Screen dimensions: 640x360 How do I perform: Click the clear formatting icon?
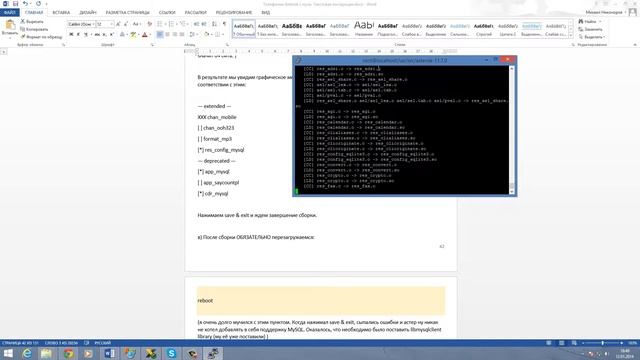(149, 24)
